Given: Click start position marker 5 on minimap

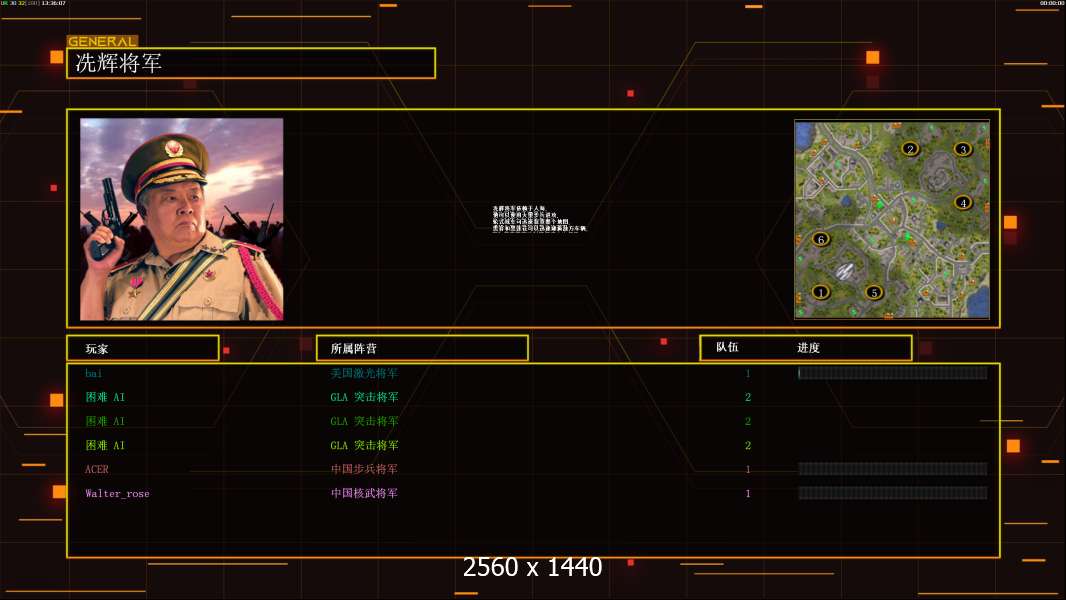Looking at the screenshot, I should click(874, 292).
